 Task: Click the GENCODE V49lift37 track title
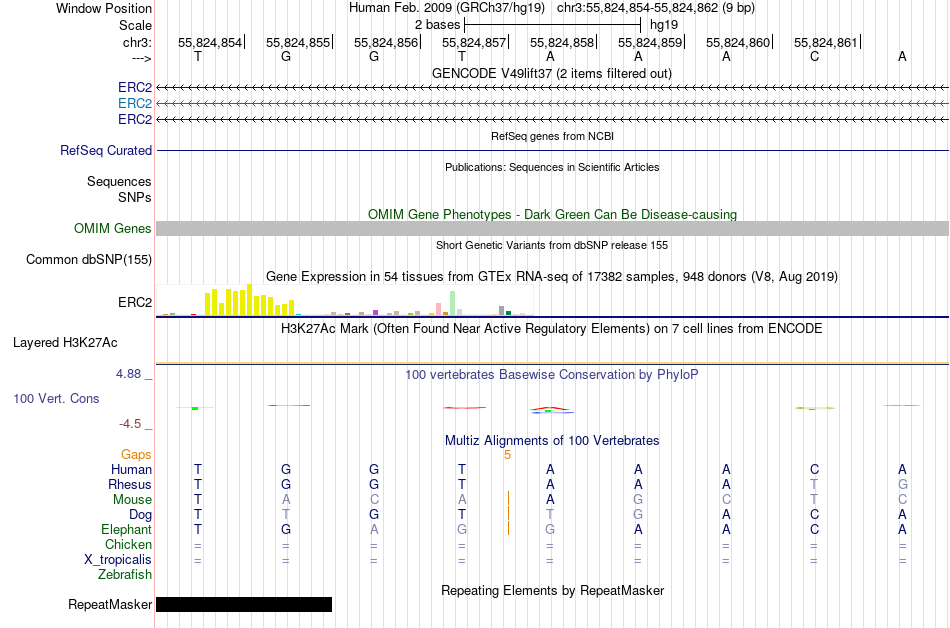coord(551,73)
